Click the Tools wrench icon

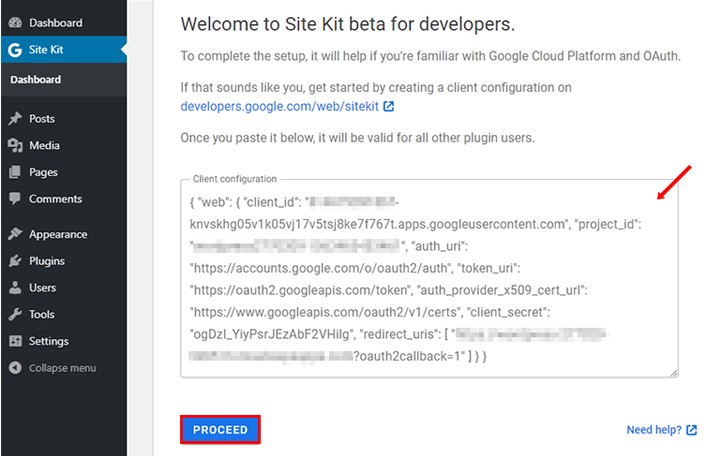[x=15, y=314]
